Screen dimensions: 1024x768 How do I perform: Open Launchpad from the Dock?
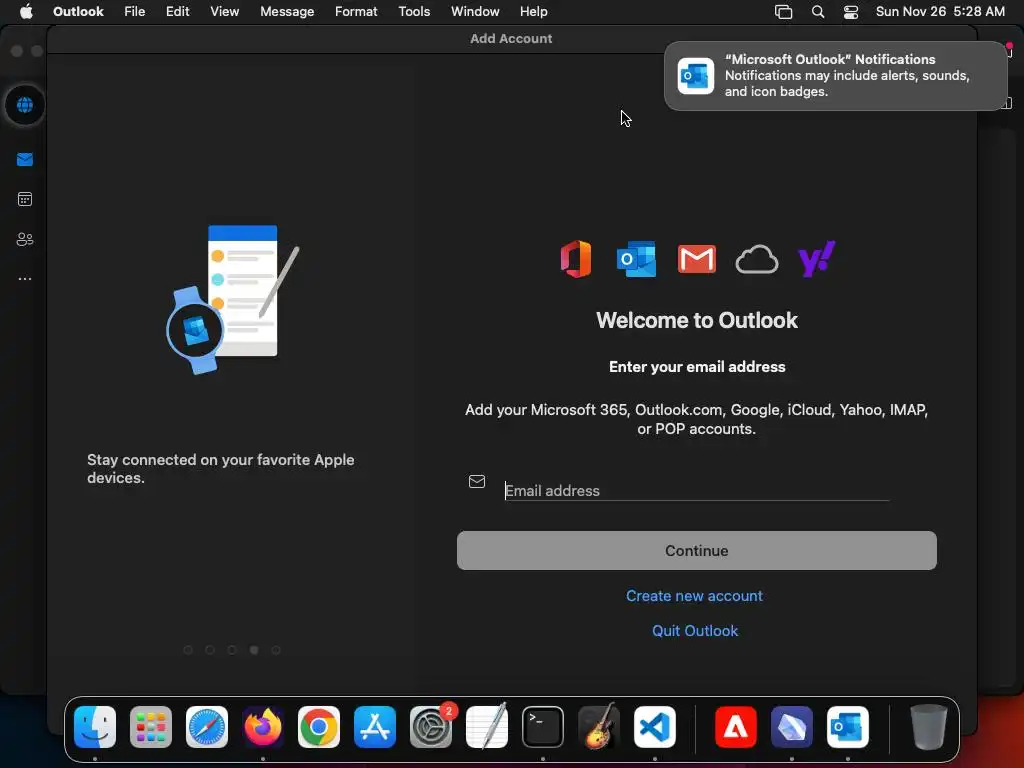point(151,727)
